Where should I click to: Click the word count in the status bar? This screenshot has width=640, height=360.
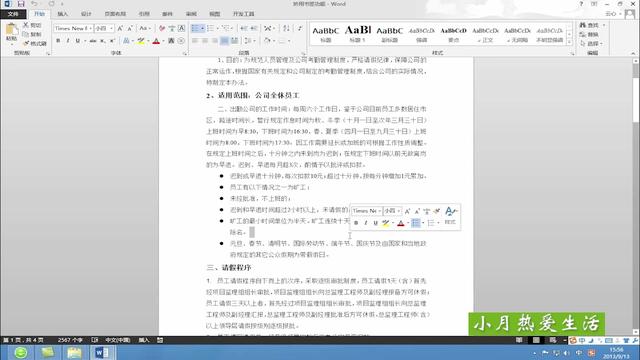[70, 340]
